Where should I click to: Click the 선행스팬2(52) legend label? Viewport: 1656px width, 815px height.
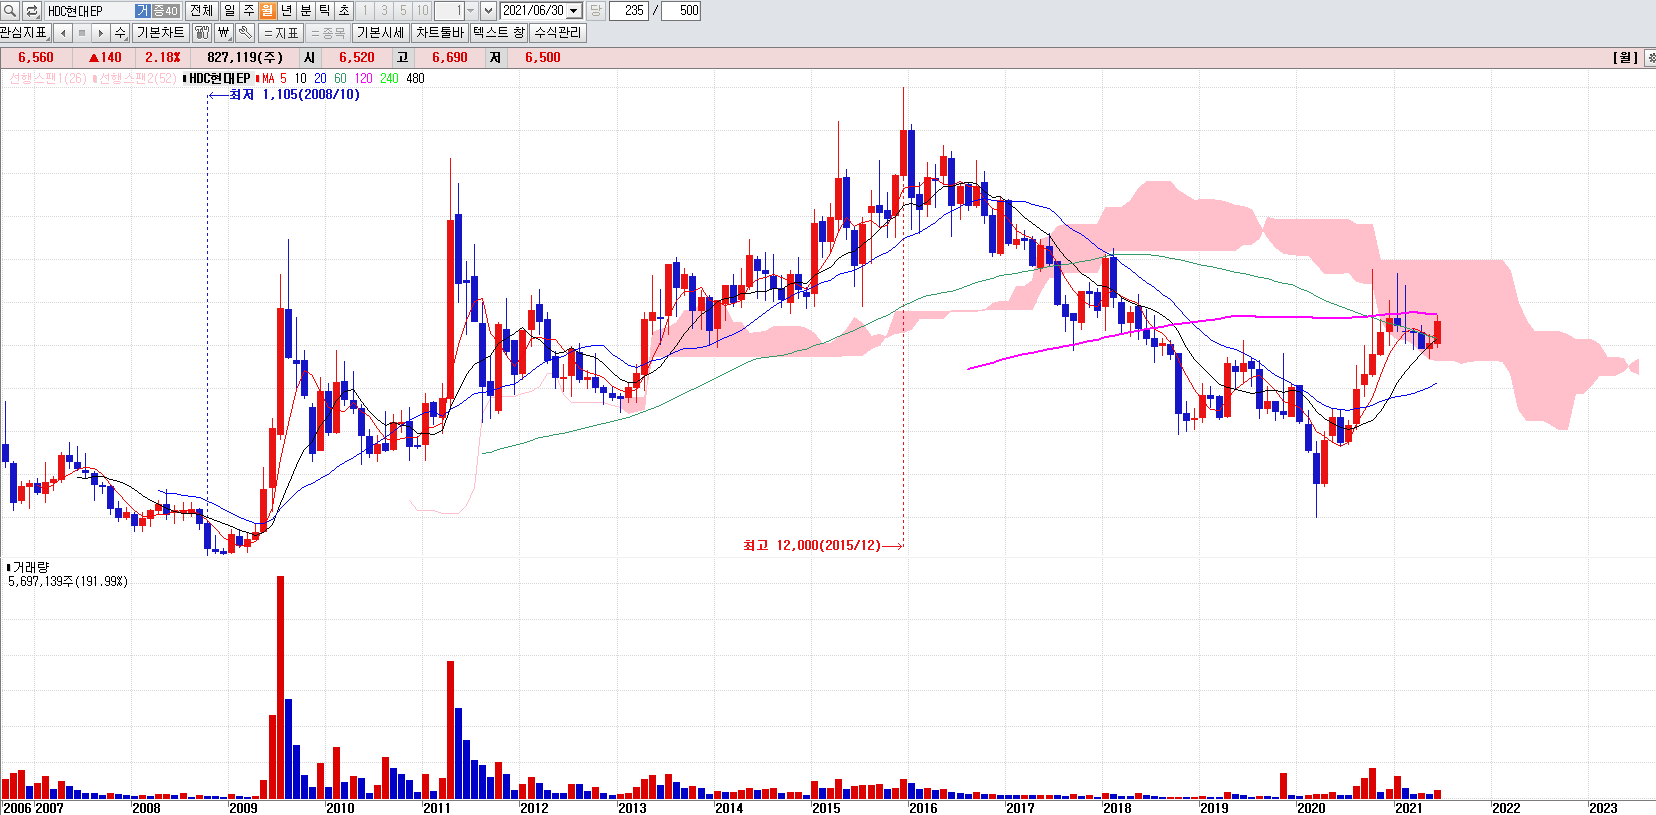136,78
